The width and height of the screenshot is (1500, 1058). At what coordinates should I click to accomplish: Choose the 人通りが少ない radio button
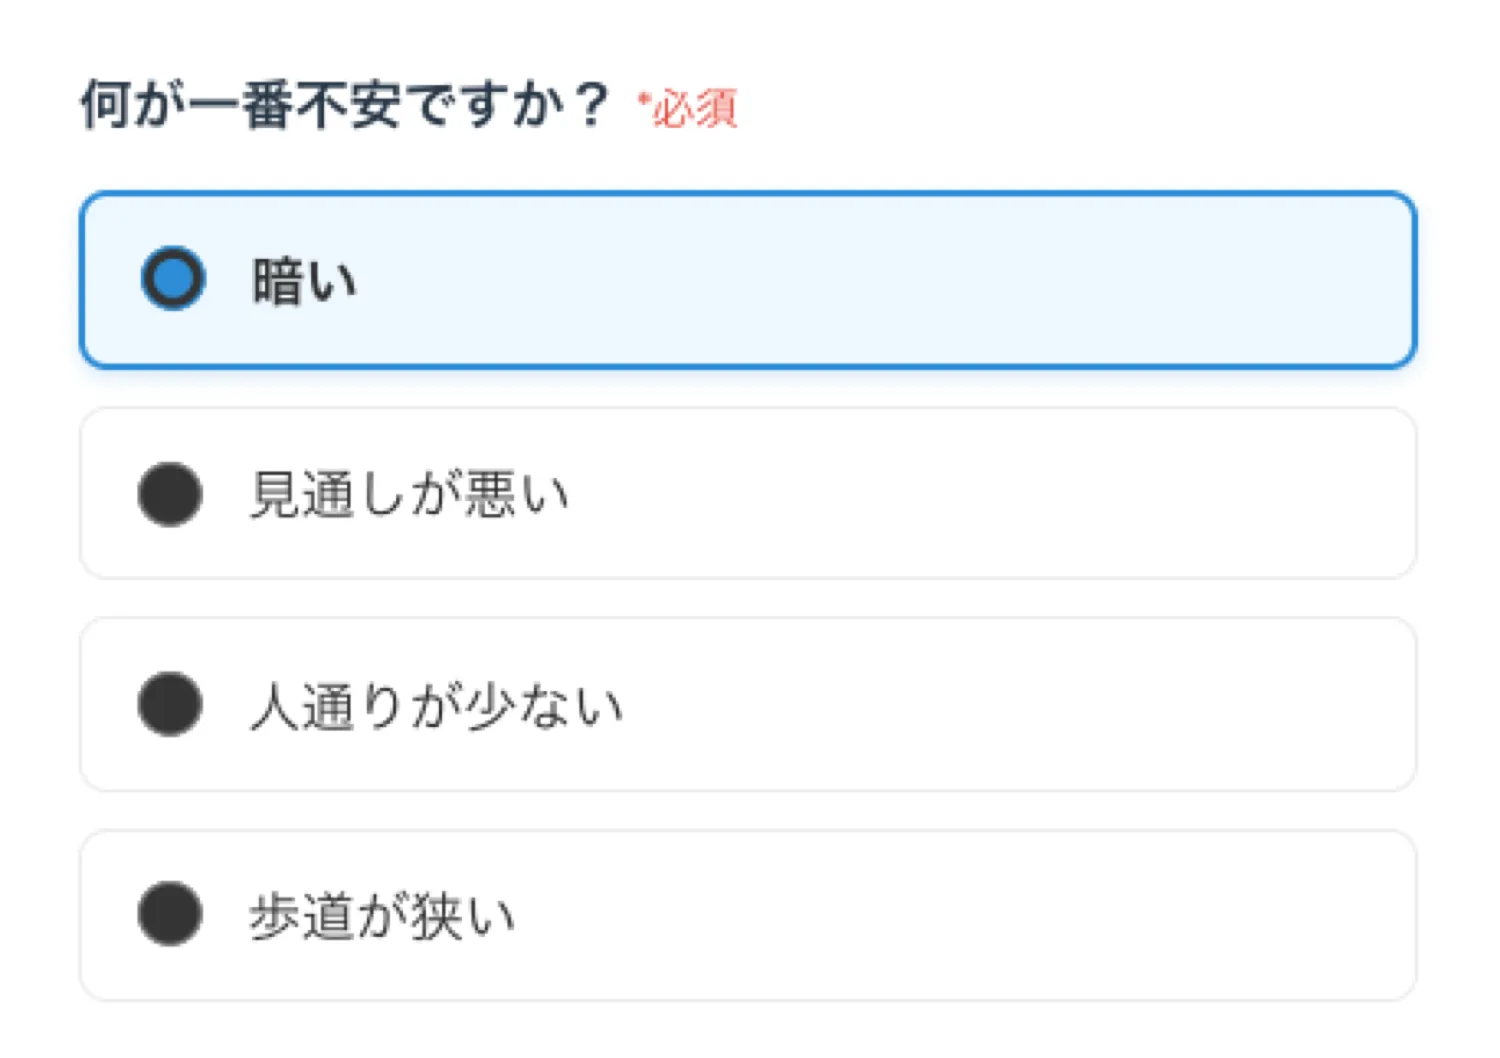coord(170,704)
